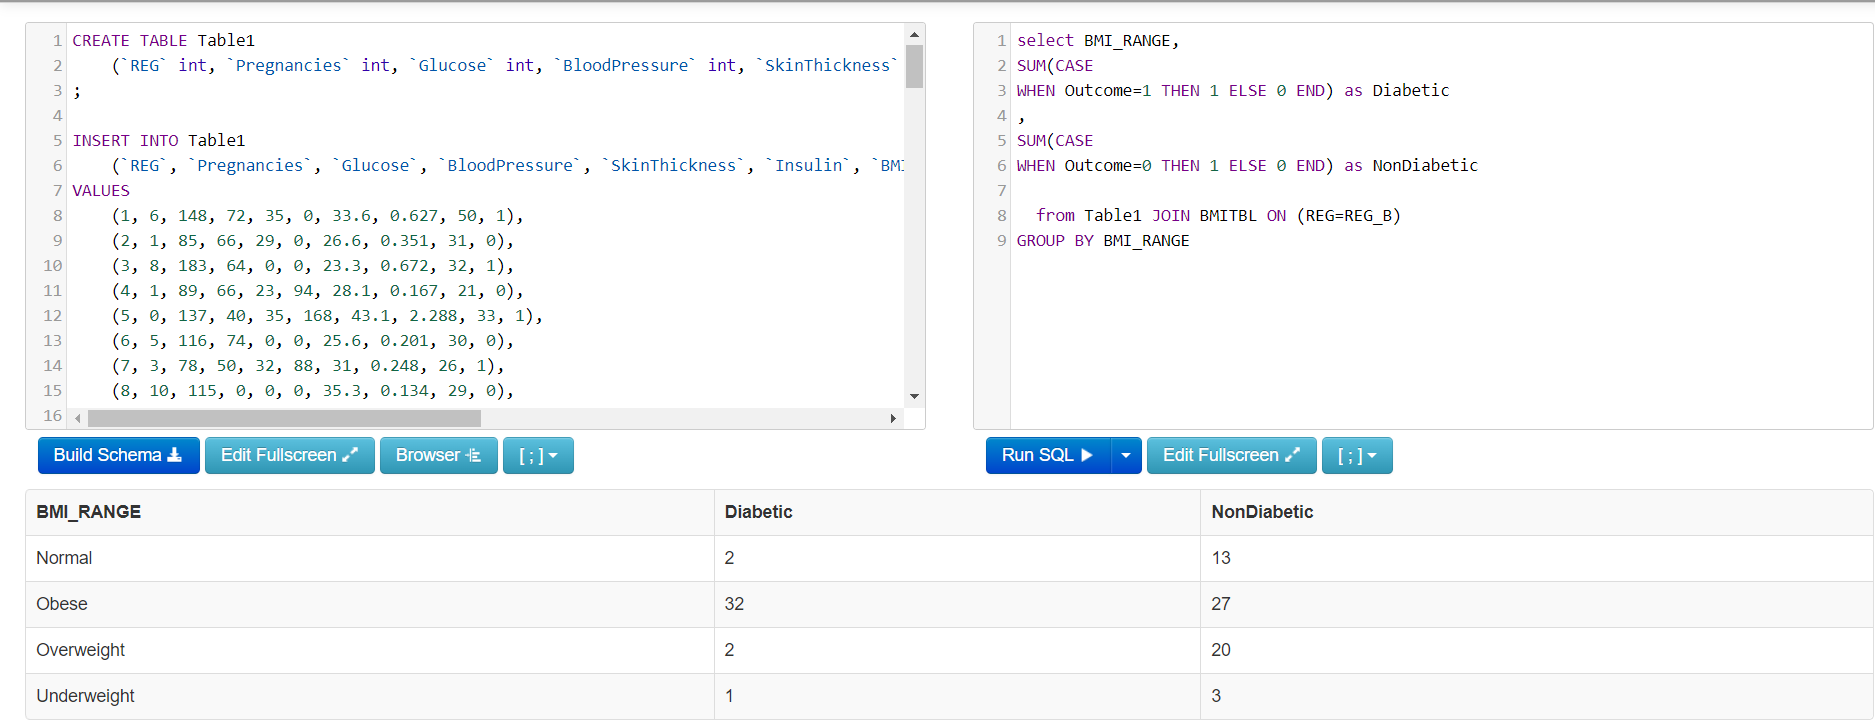Open the schema Browser view

[439, 455]
